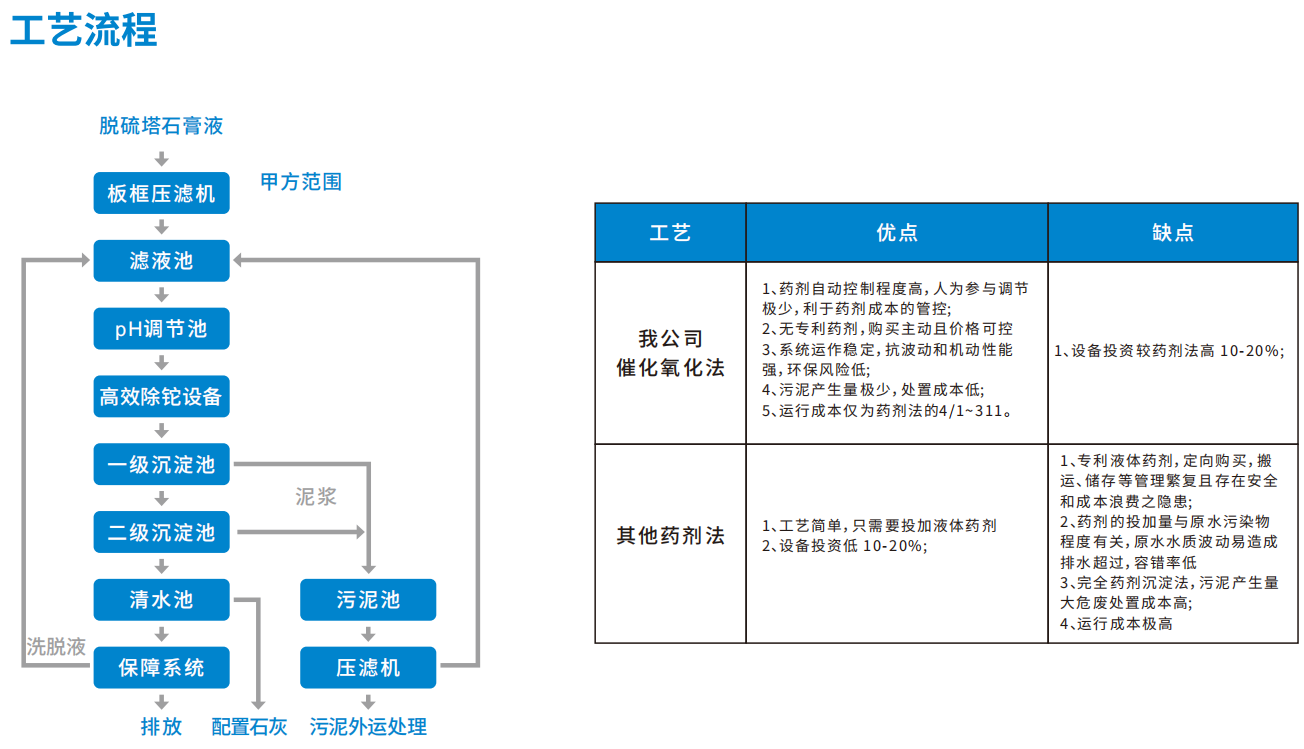The image size is (1304, 749).
Task: Select the 压滤机 box below 污泥池
Action: click(368, 667)
